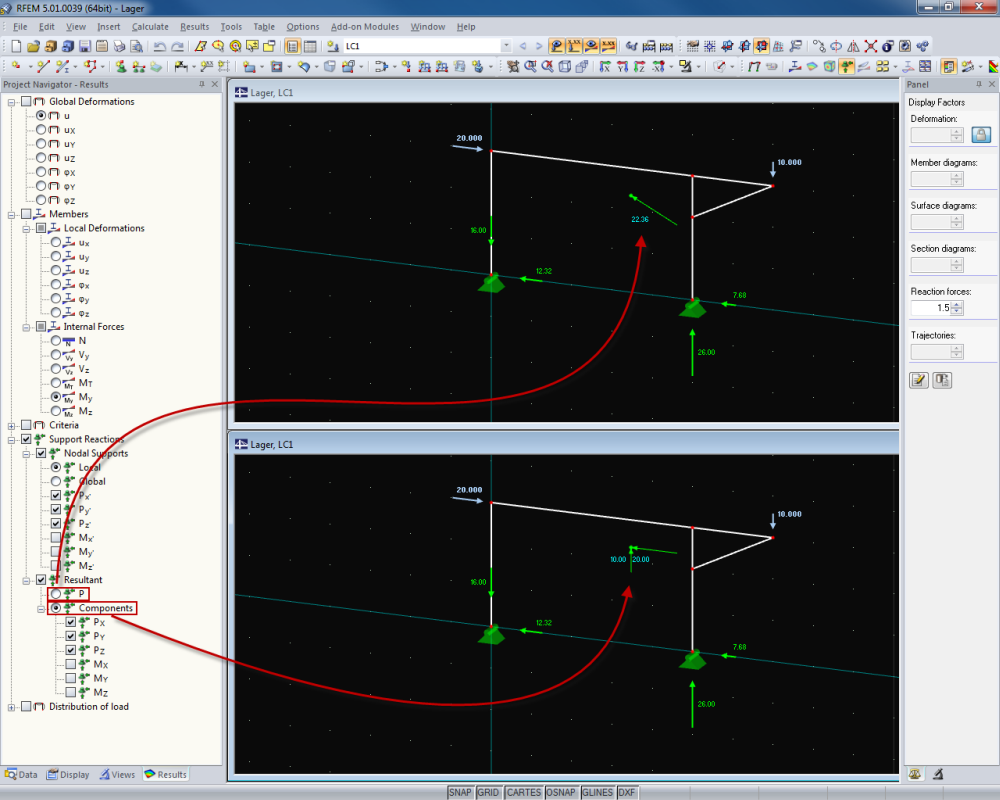Switch to the Display navigator tab
Screen dimensions: 1000x800
(x=68, y=774)
